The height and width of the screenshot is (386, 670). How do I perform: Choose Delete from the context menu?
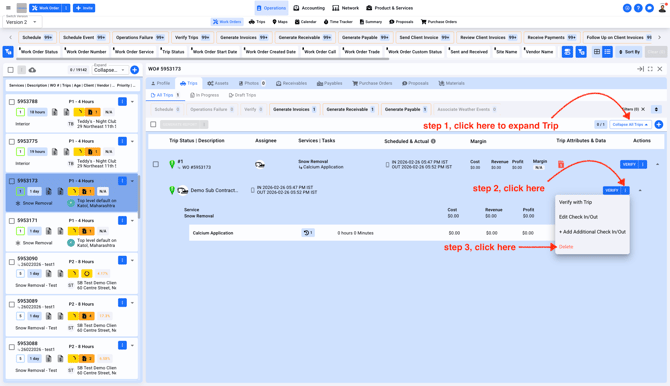pyautogui.click(x=566, y=247)
